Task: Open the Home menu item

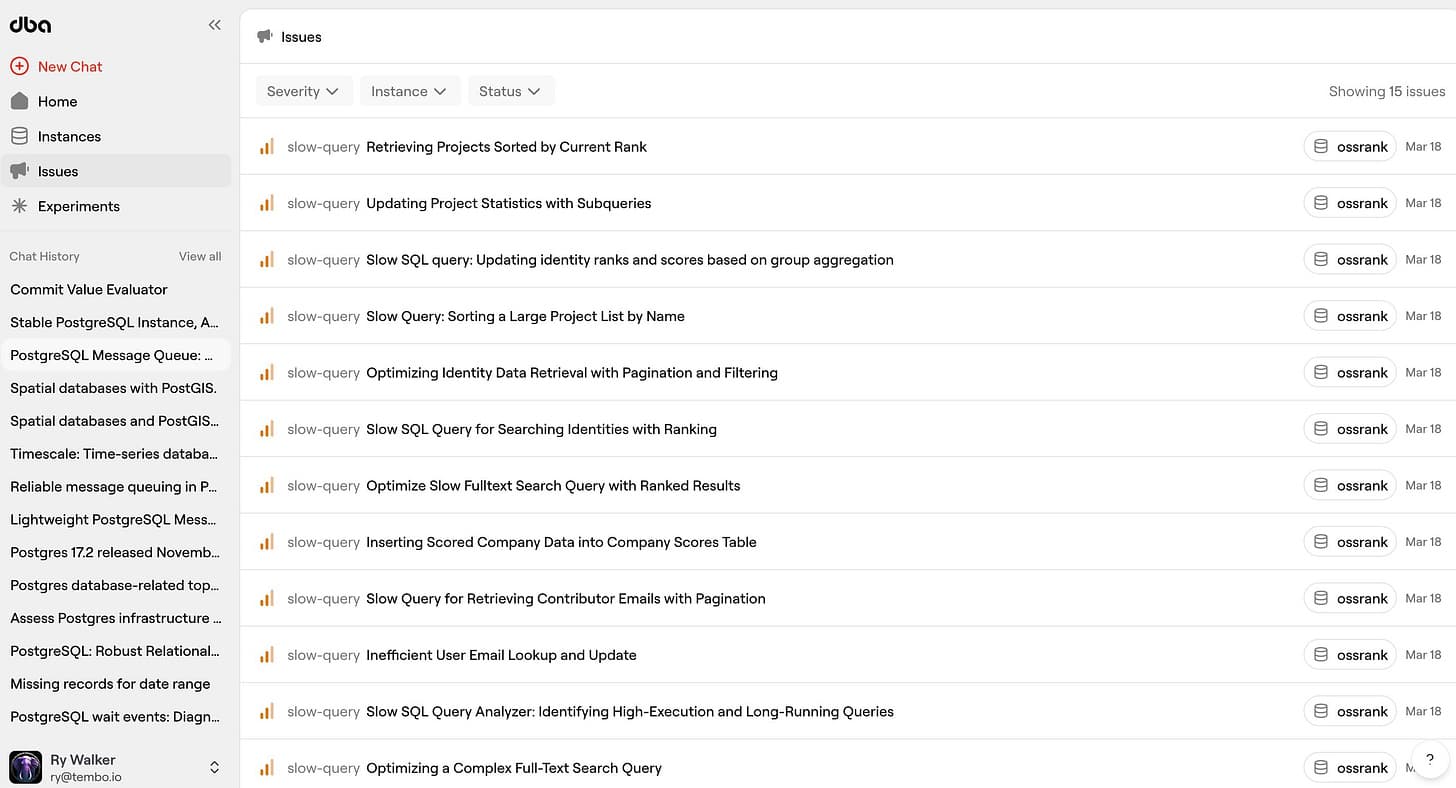Action: click(116, 101)
